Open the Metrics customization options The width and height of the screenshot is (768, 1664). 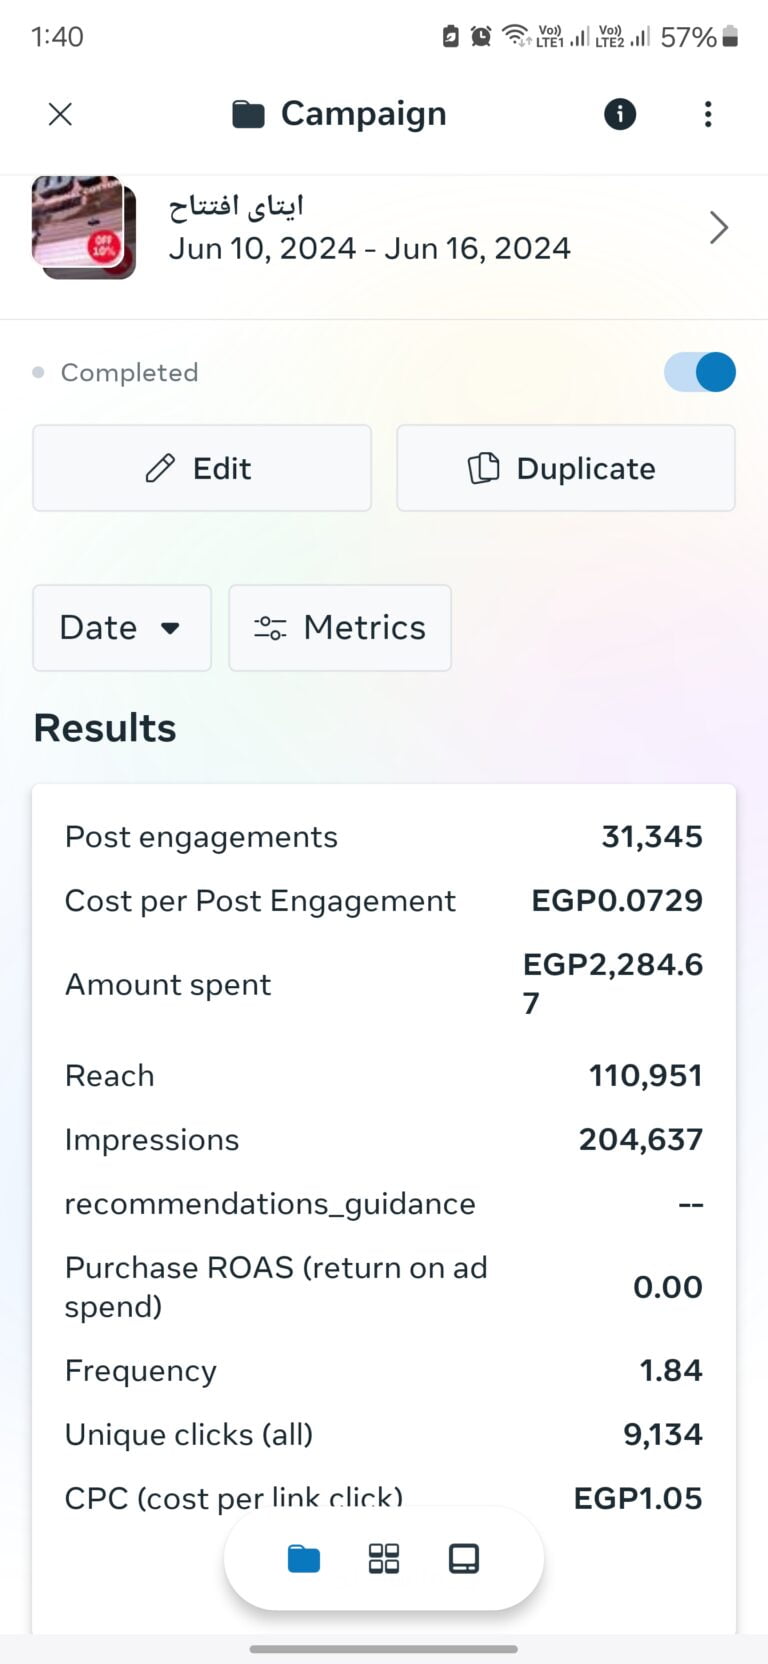tap(340, 628)
